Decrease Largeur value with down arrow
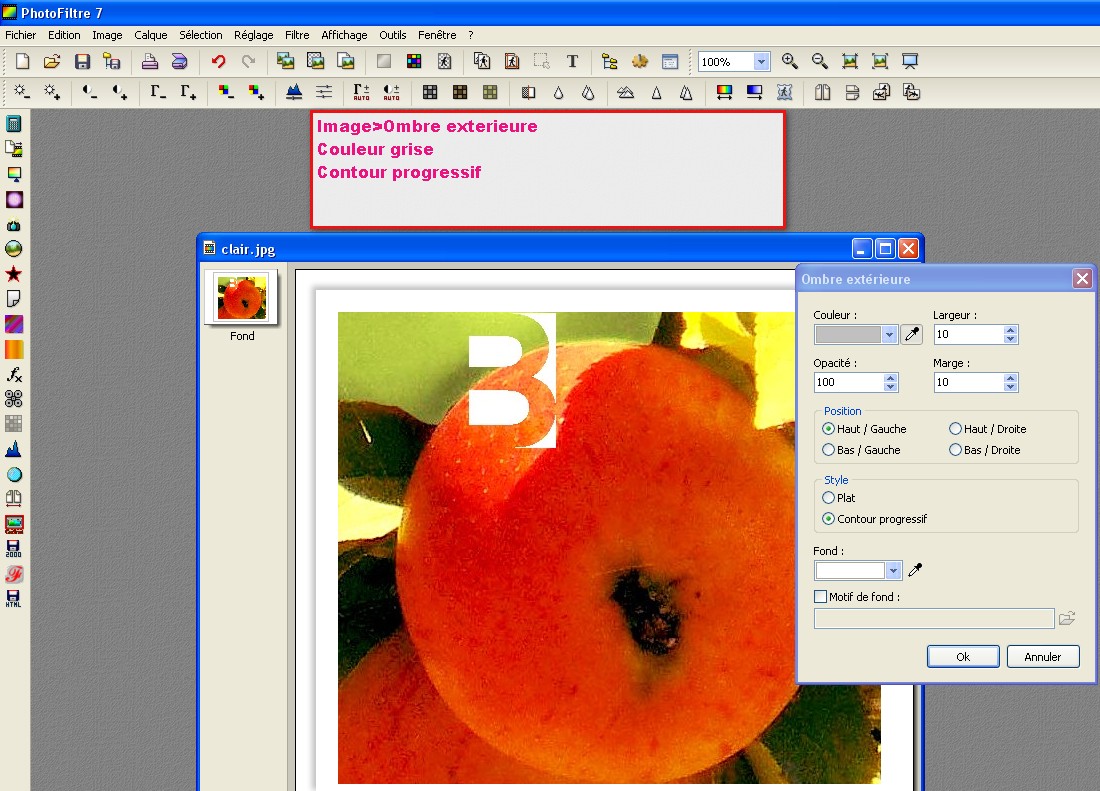This screenshot has height=791, width=1100. (1010, 339)
